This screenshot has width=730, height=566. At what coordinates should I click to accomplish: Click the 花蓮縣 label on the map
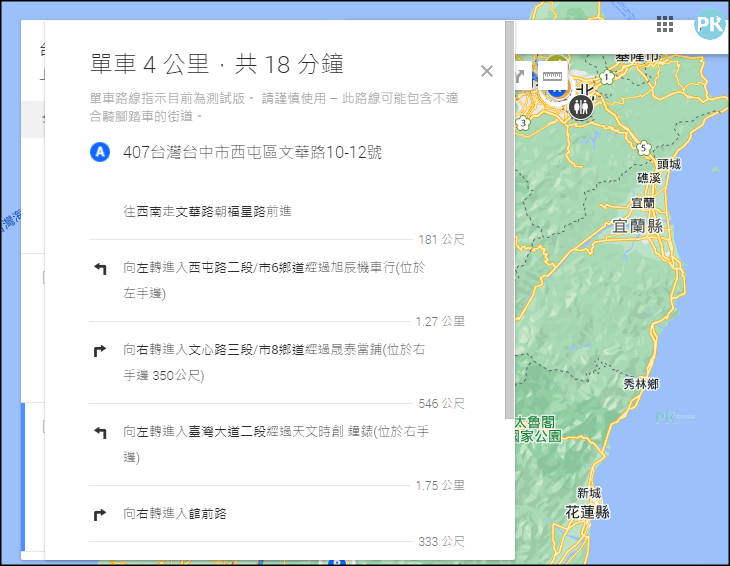[588, 512]
